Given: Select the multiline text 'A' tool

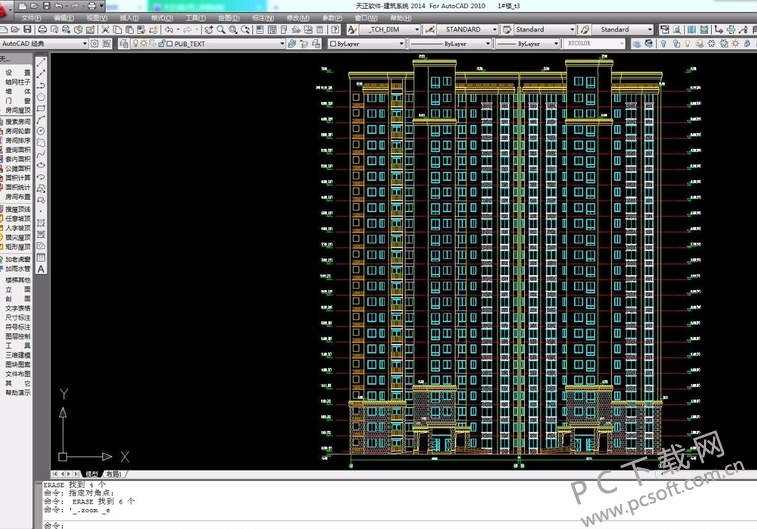Looking at the screenshot, I should click(42, 268).
